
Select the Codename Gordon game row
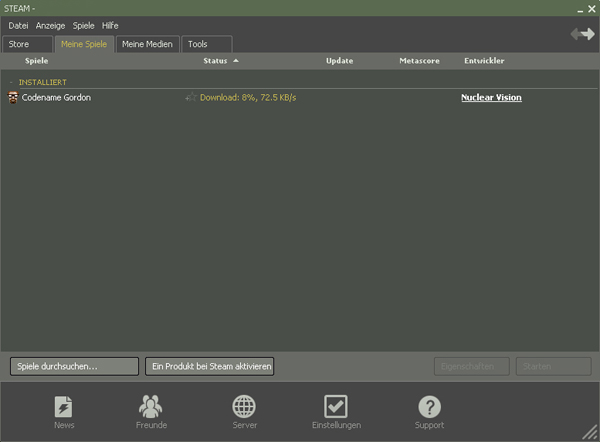click(300, 98)
